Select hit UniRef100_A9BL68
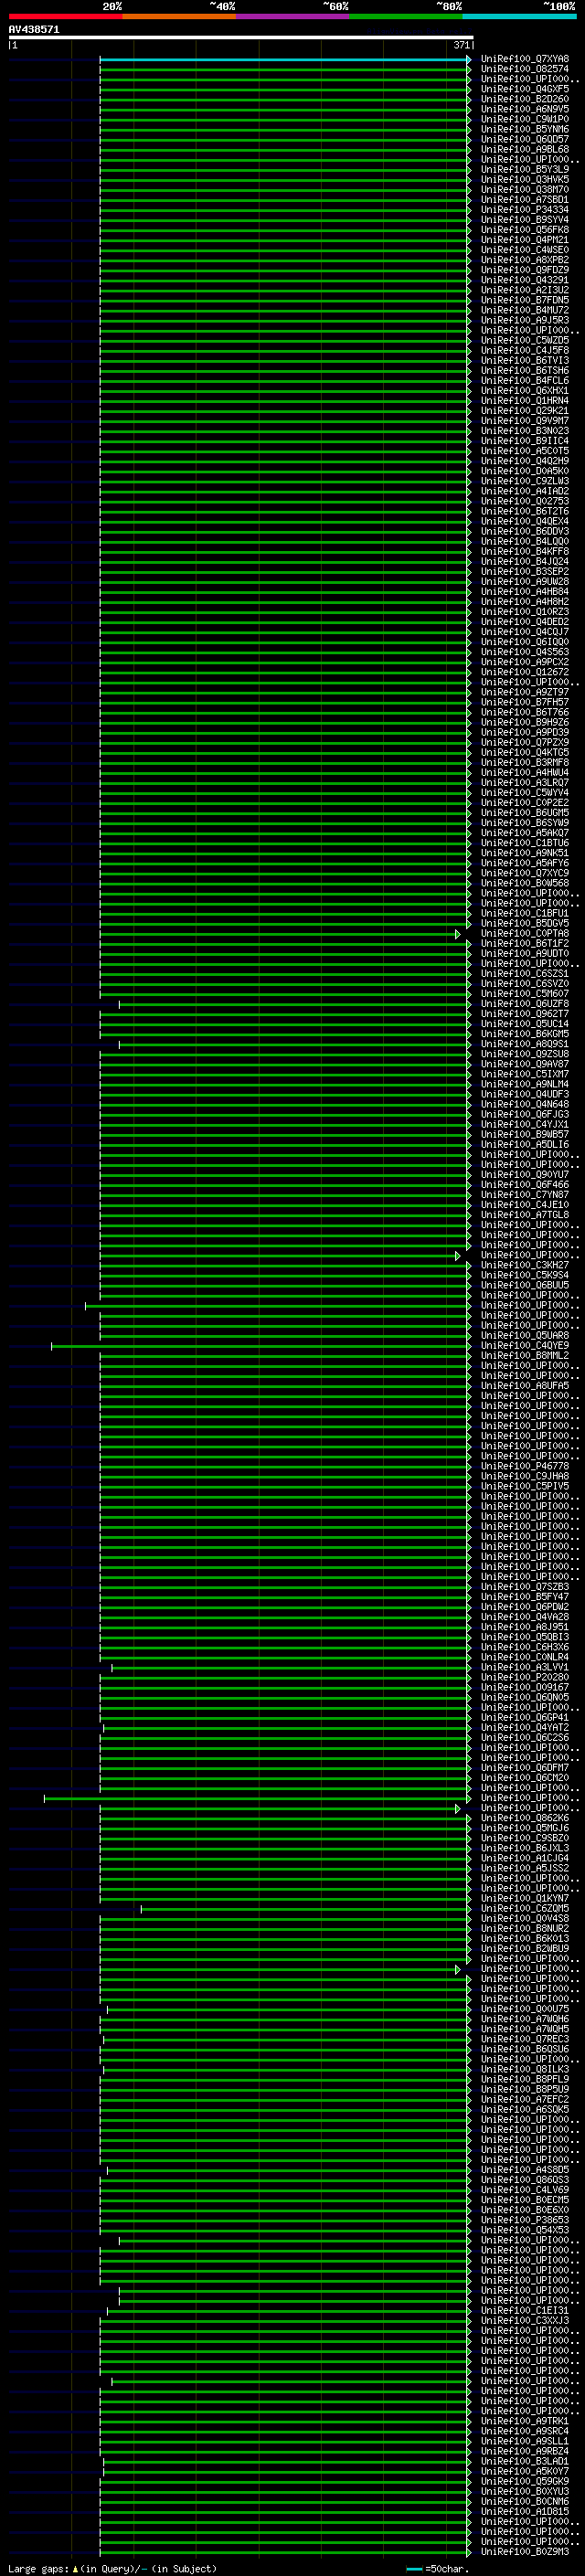Image resolution: width=585 pixels, height=2576 pixels. click(525, 149)
